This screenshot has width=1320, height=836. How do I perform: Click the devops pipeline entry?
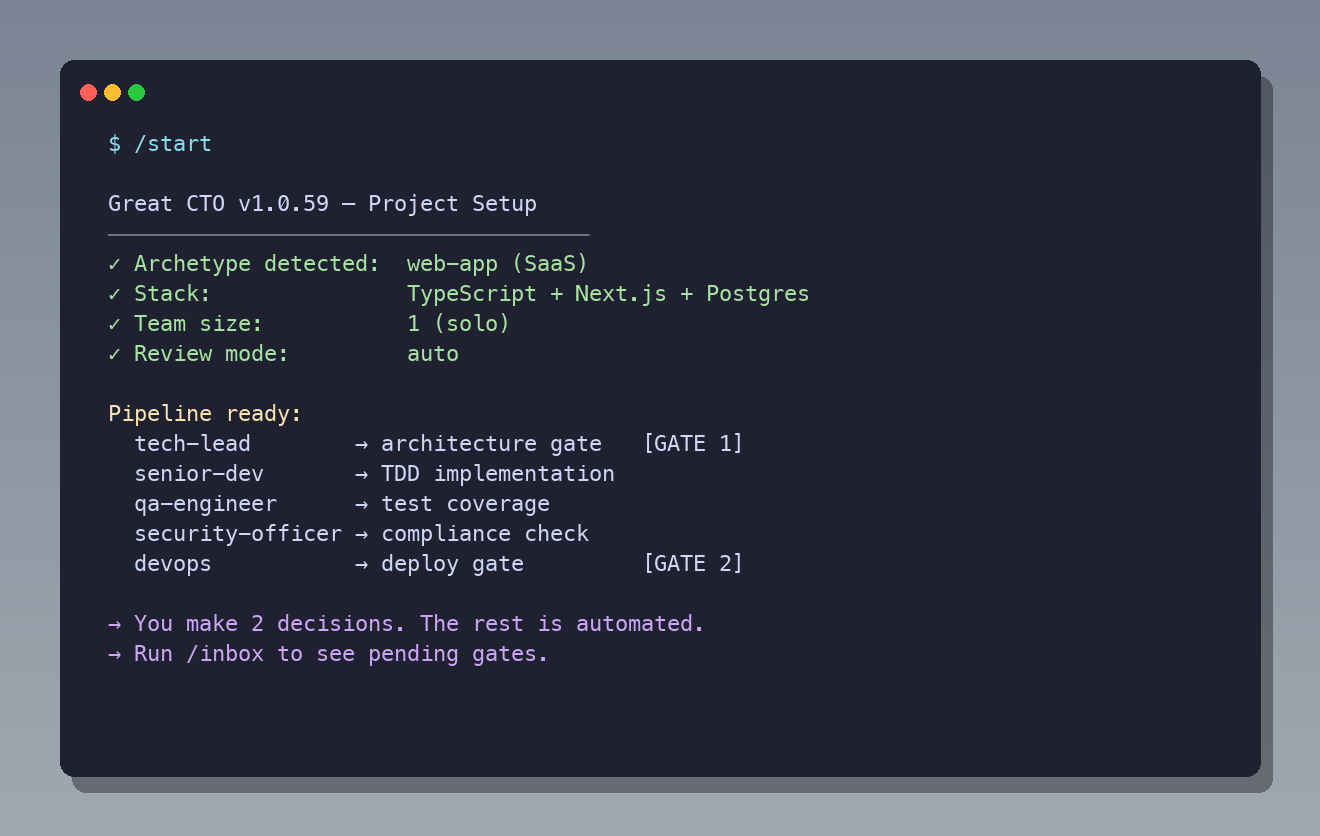[173, 564]
